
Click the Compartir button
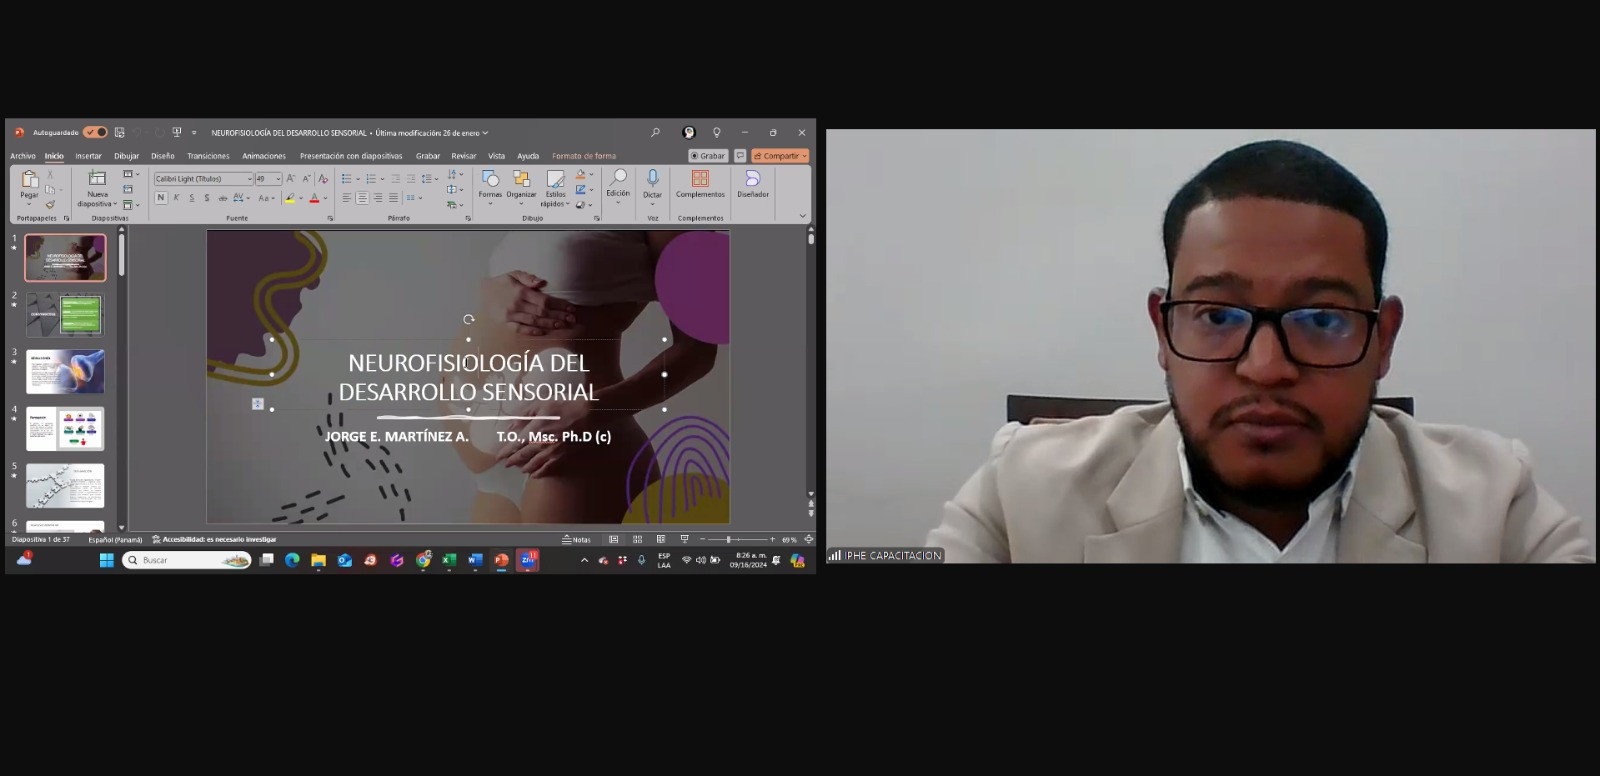pos(780,156)
